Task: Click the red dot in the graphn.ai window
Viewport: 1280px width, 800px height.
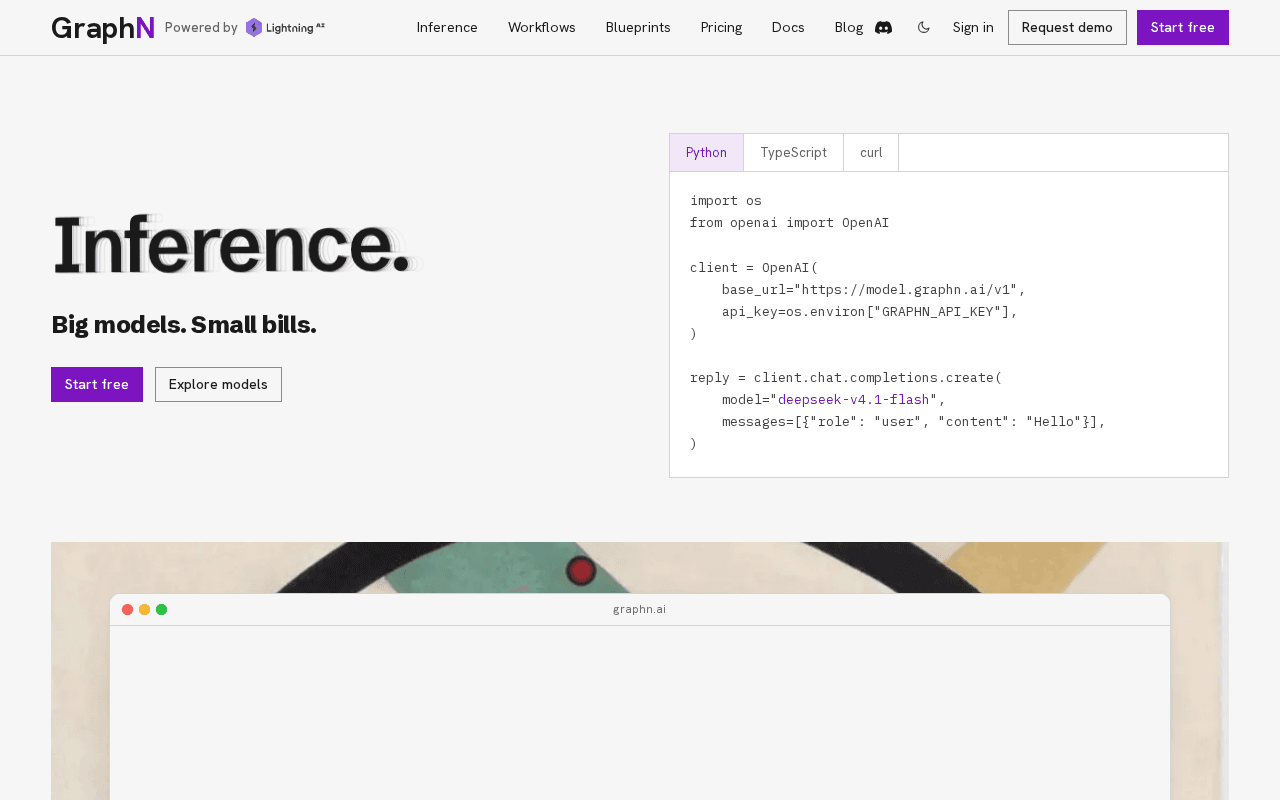Action: coord(128,610)
